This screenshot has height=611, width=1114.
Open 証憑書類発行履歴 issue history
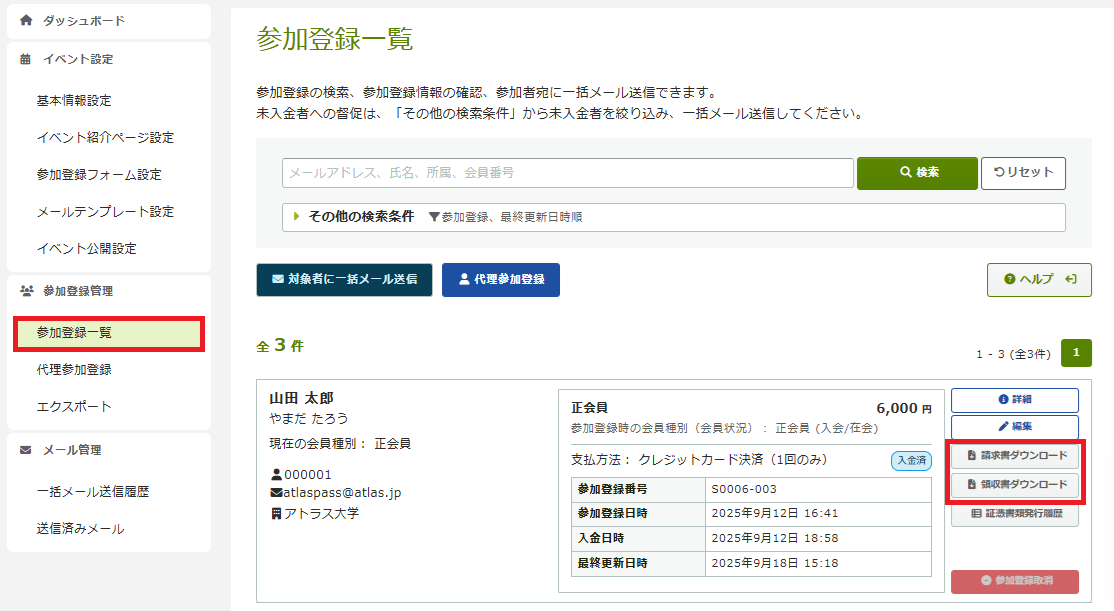1014,514
